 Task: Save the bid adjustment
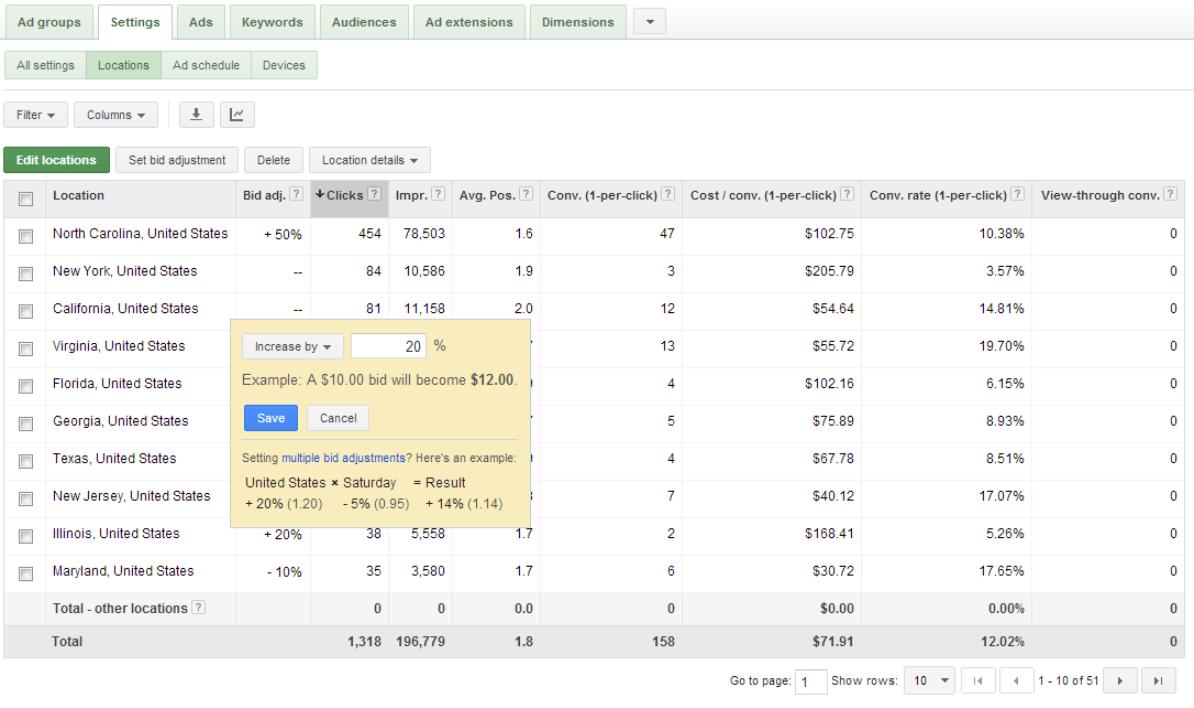click(x=270, y=418)
